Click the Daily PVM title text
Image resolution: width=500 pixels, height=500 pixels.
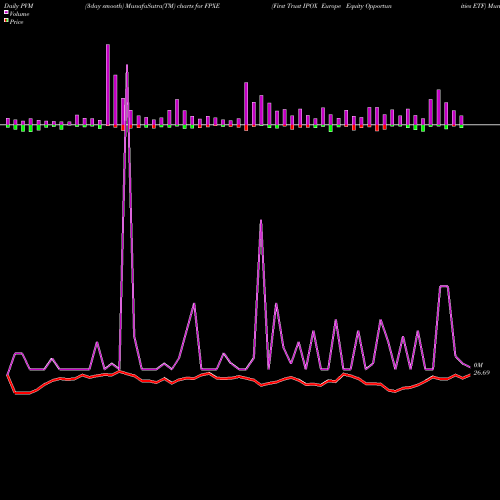pos(19,6)
